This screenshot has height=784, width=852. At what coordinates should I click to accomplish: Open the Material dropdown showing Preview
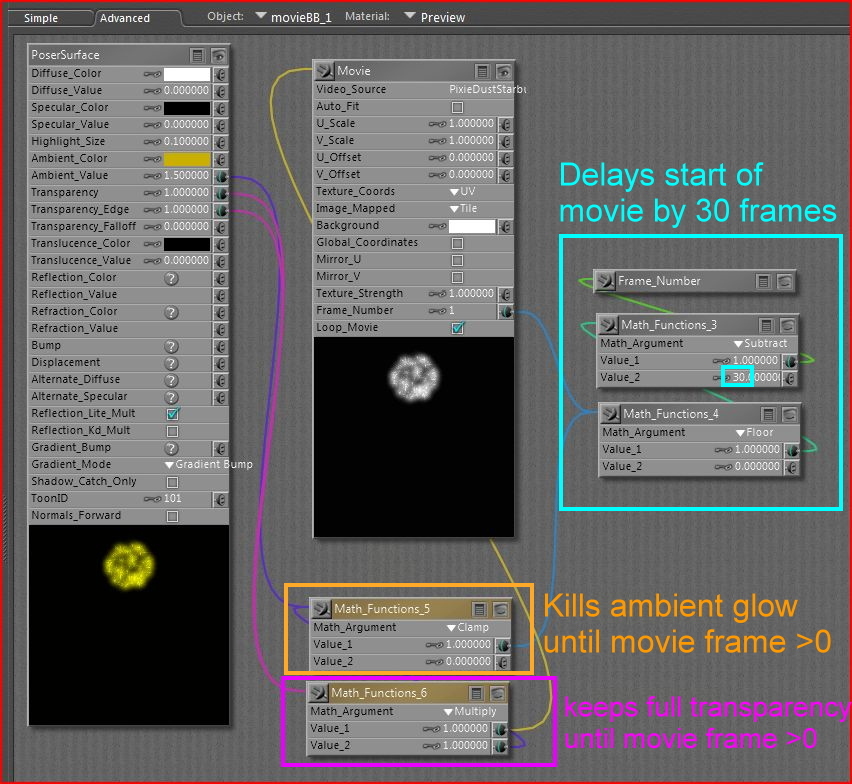click(x=435, y=17)
